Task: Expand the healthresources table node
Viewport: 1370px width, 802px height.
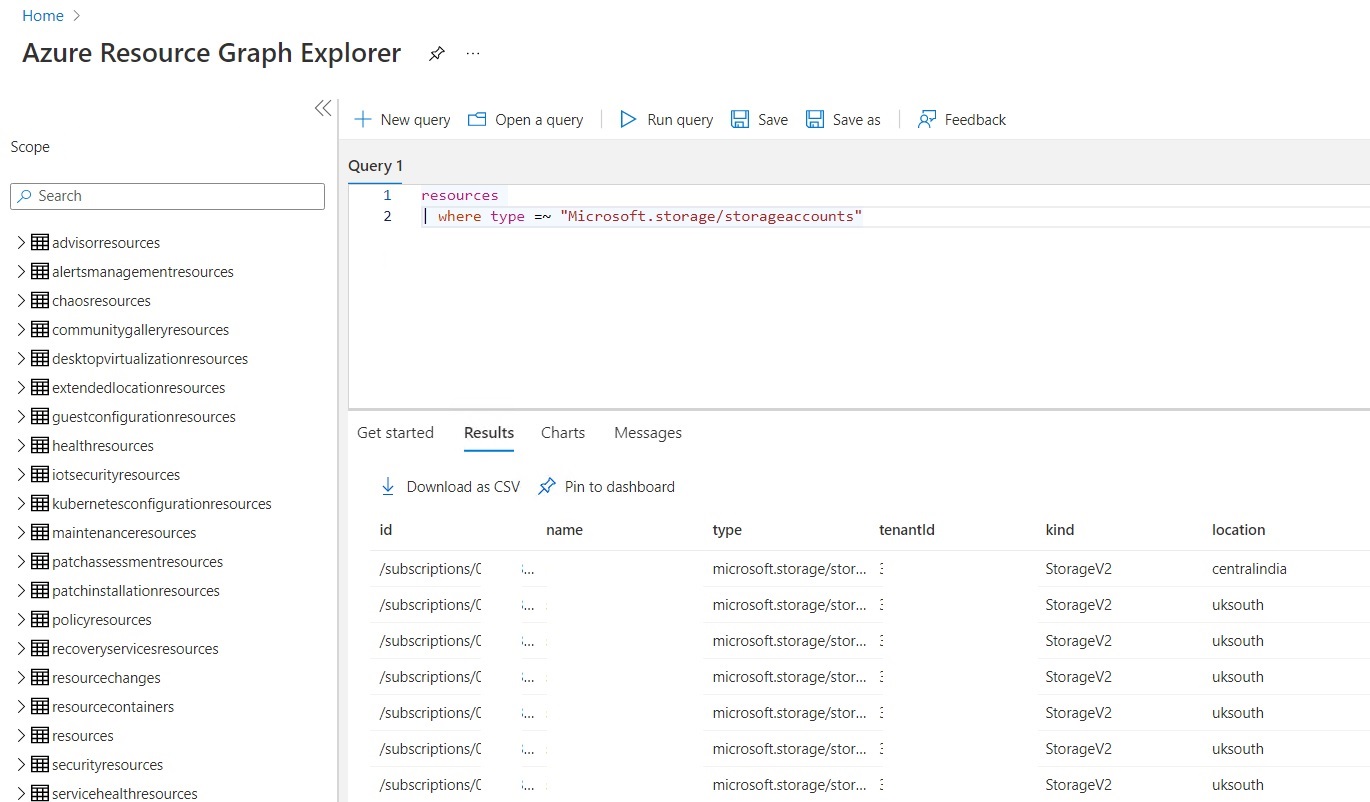Action: tap(21, 446)
